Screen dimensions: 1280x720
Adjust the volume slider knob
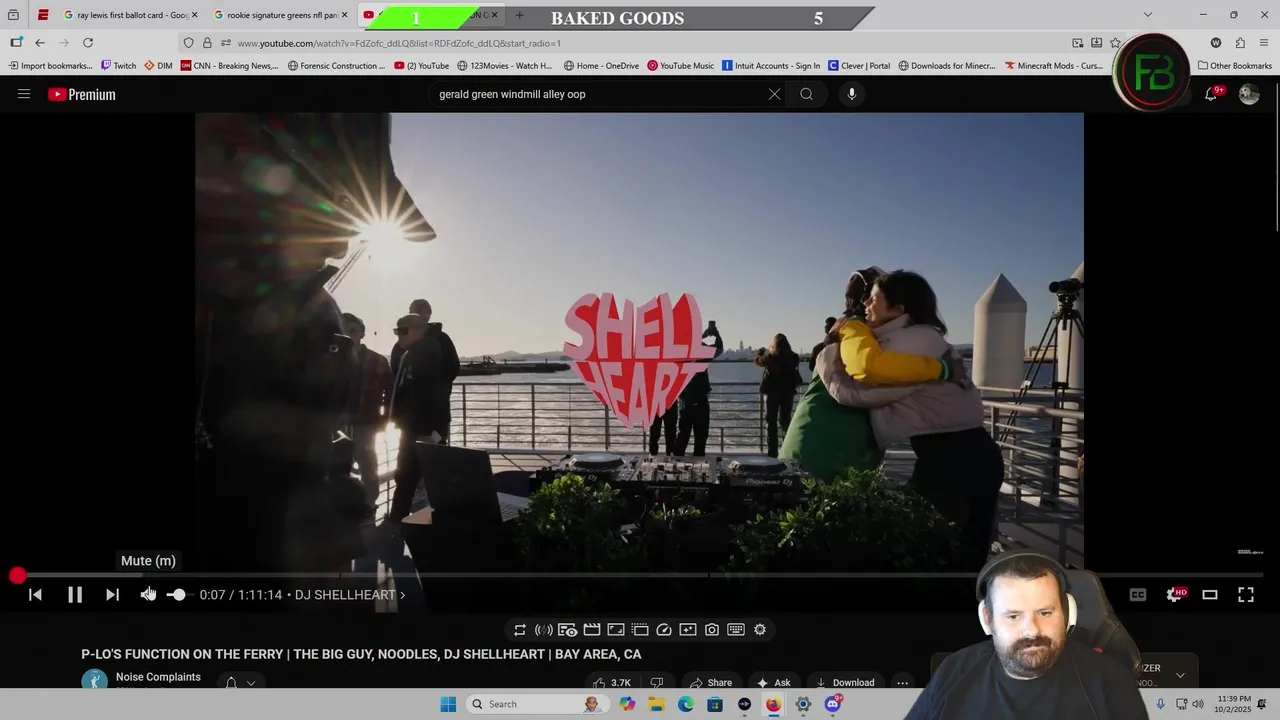tap(177, 595)
